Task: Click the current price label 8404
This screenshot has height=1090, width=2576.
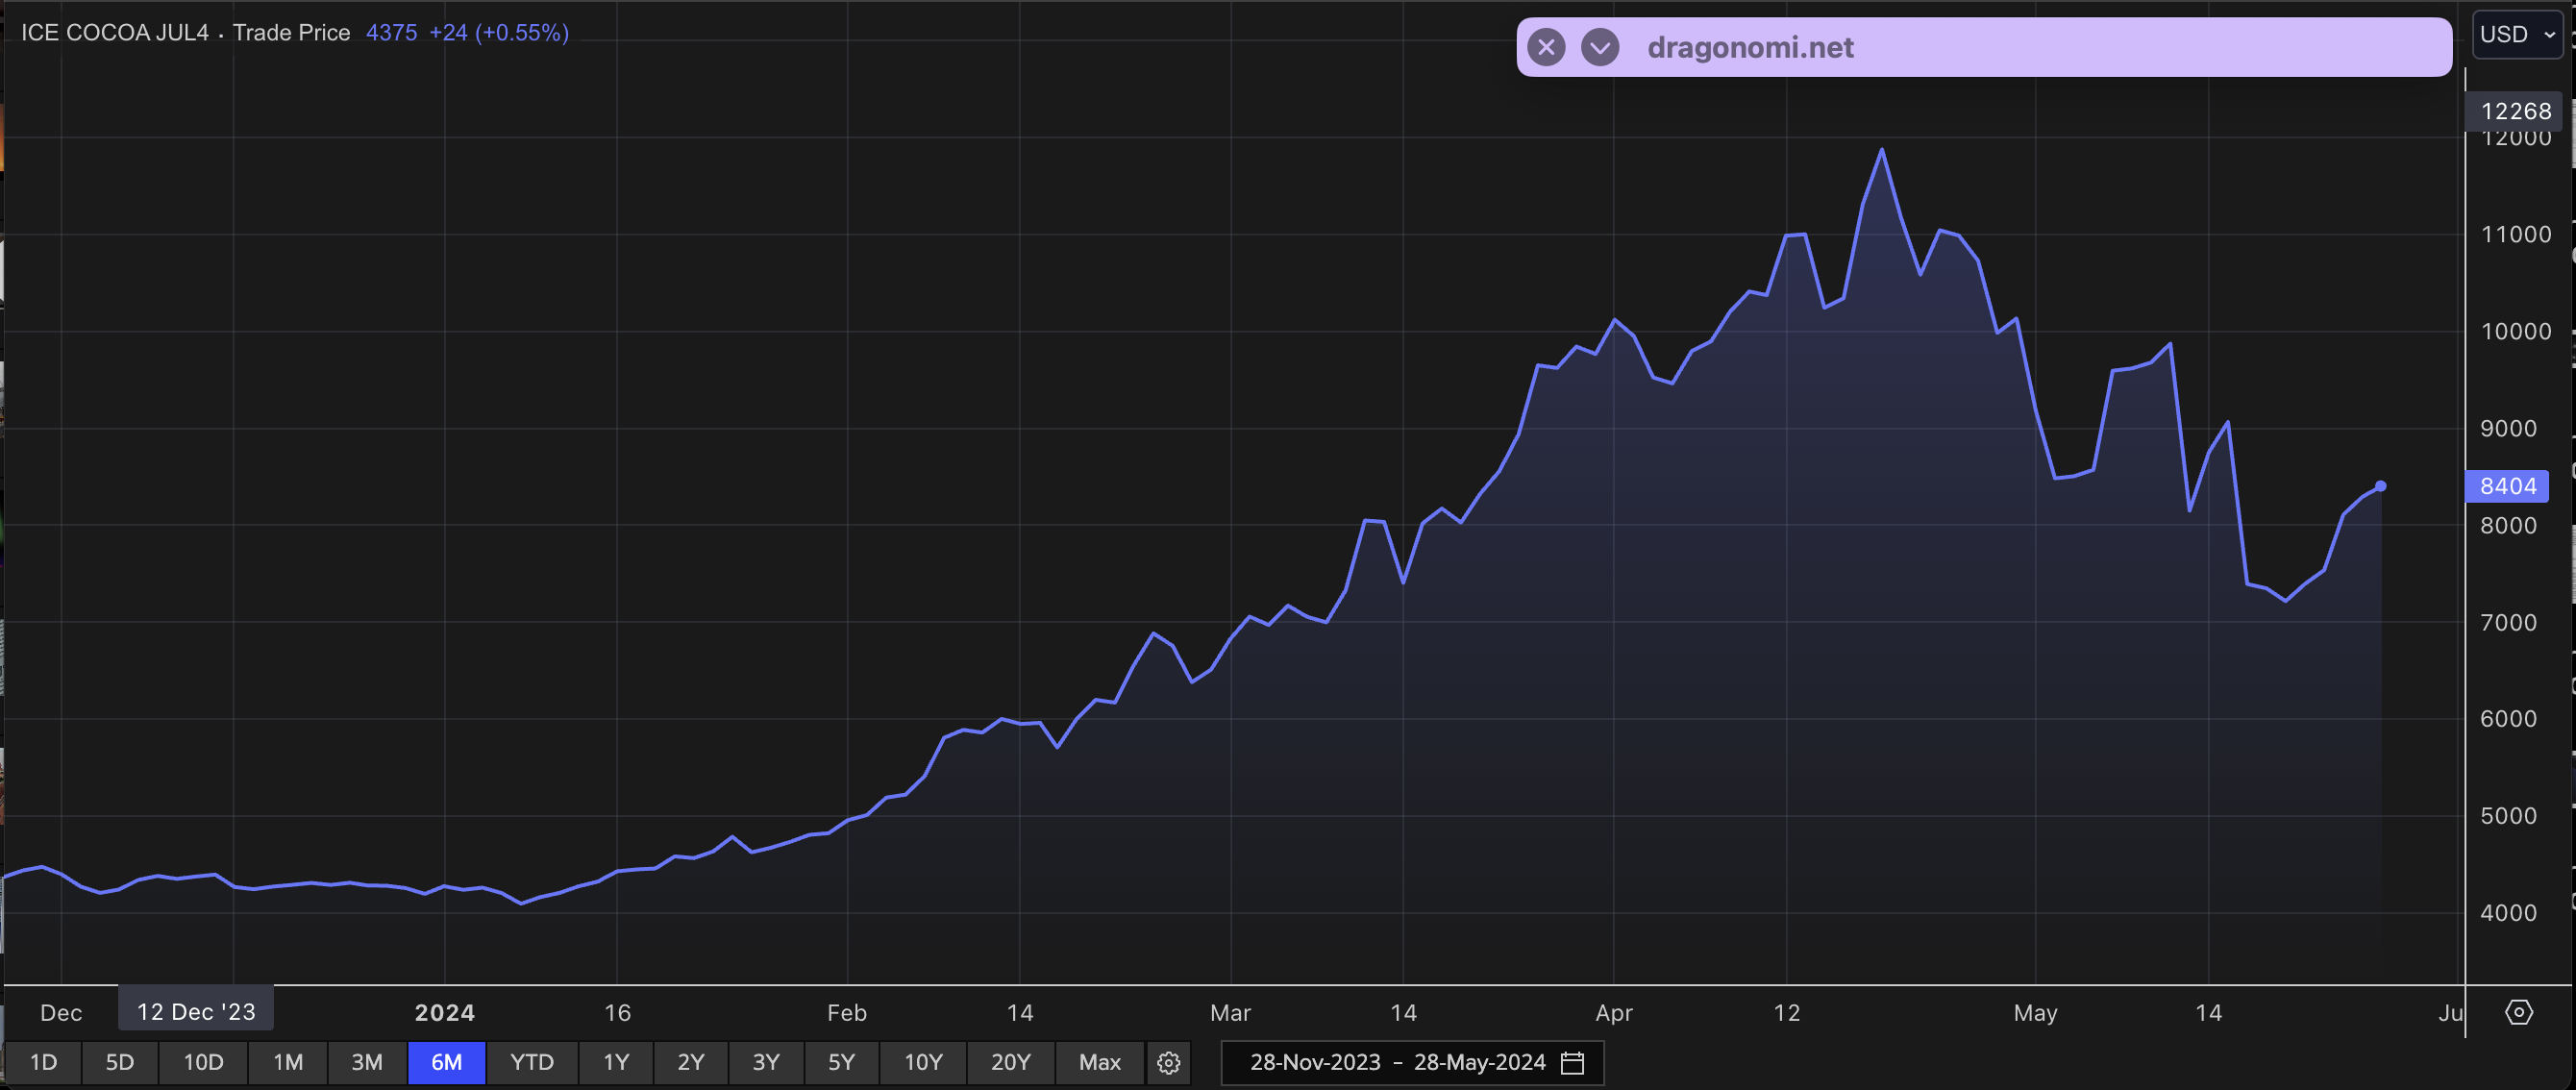Action: 2508,486
